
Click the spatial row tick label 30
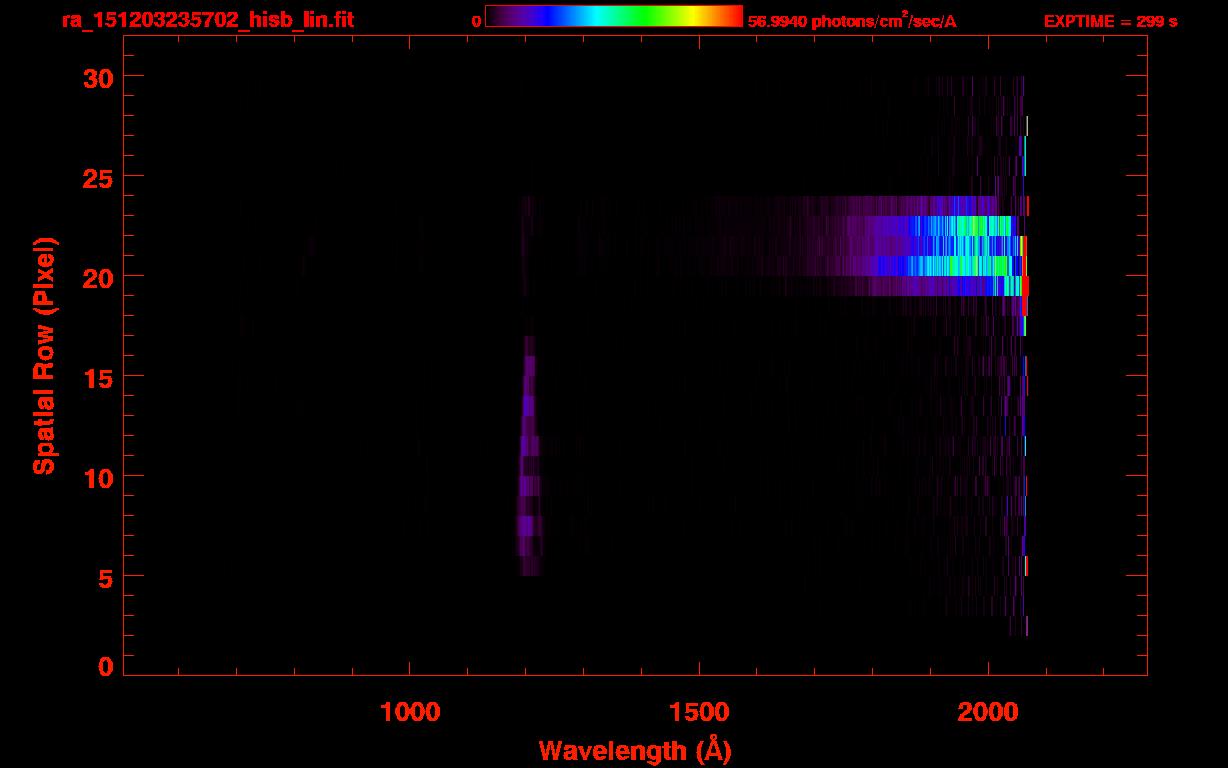tap(98, 77)
